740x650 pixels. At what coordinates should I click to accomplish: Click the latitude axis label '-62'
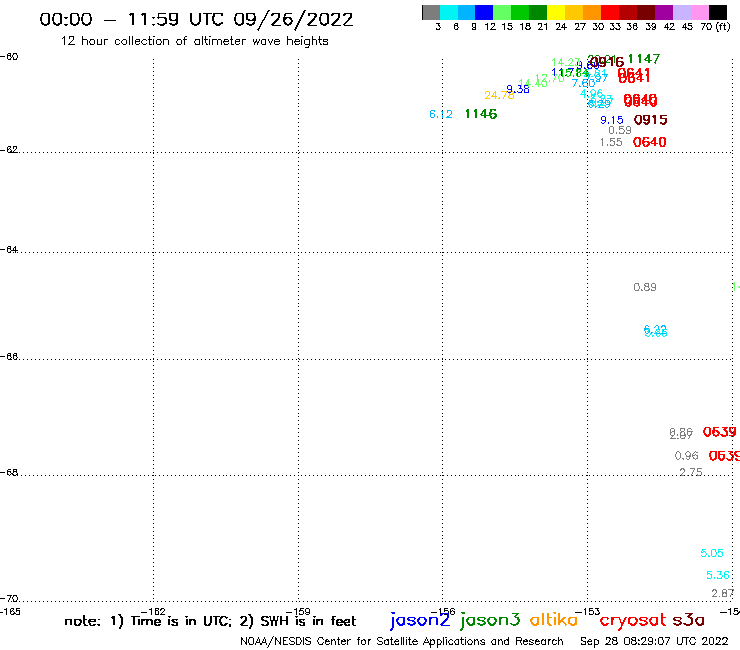[x=9, y=150]
